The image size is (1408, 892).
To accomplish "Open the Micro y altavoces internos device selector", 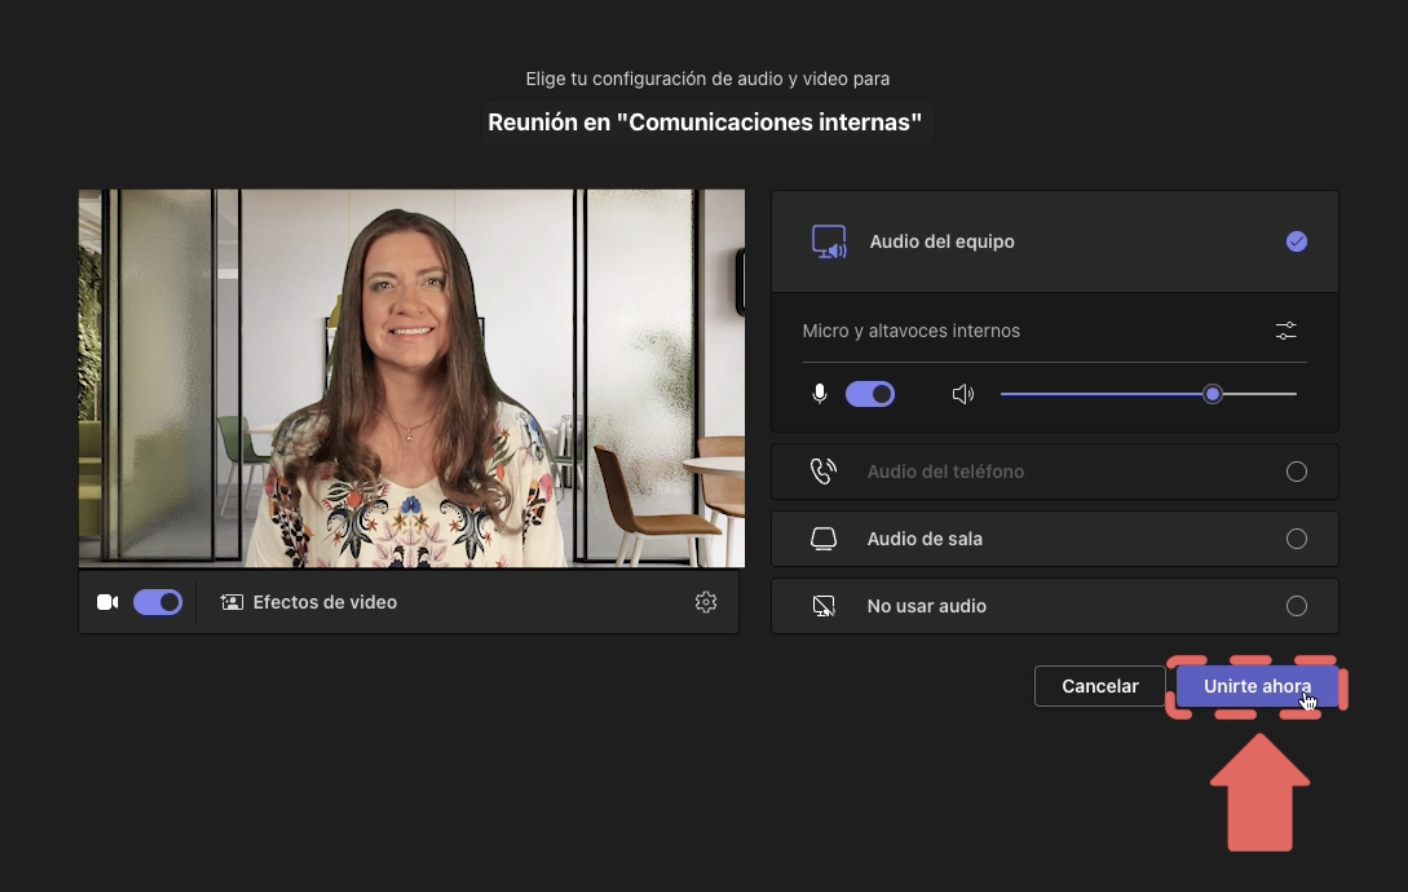I will [x=911, y=331].
